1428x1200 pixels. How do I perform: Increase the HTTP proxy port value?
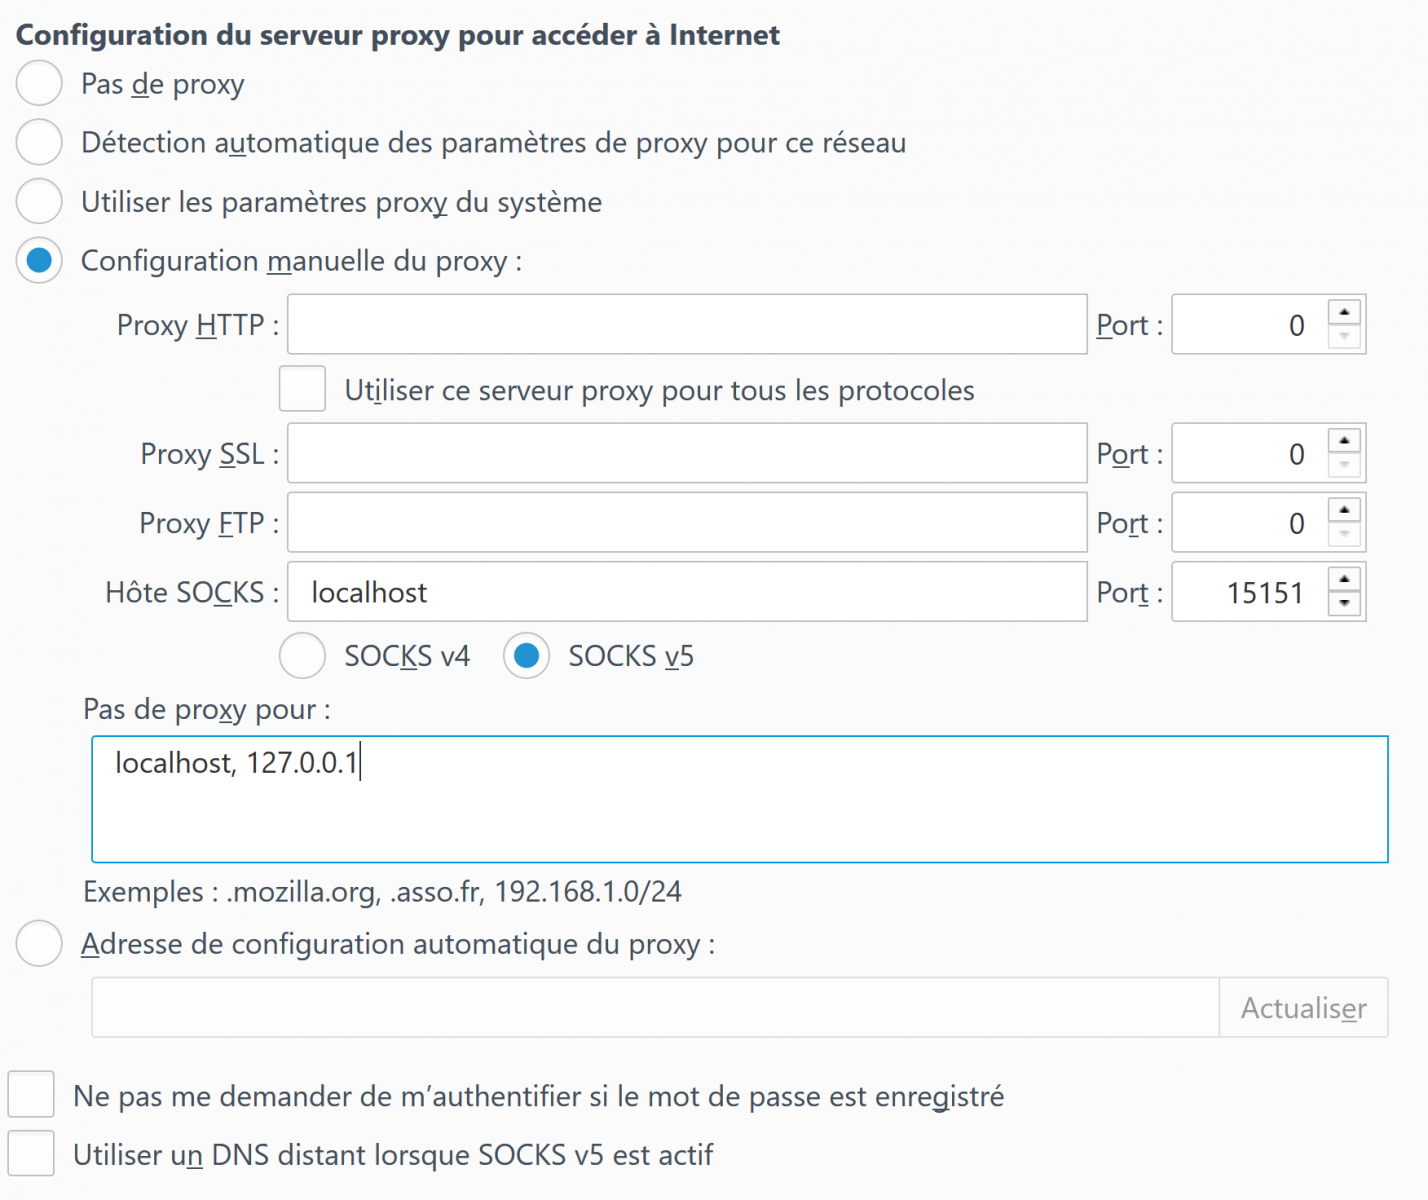click(1345, 313)
